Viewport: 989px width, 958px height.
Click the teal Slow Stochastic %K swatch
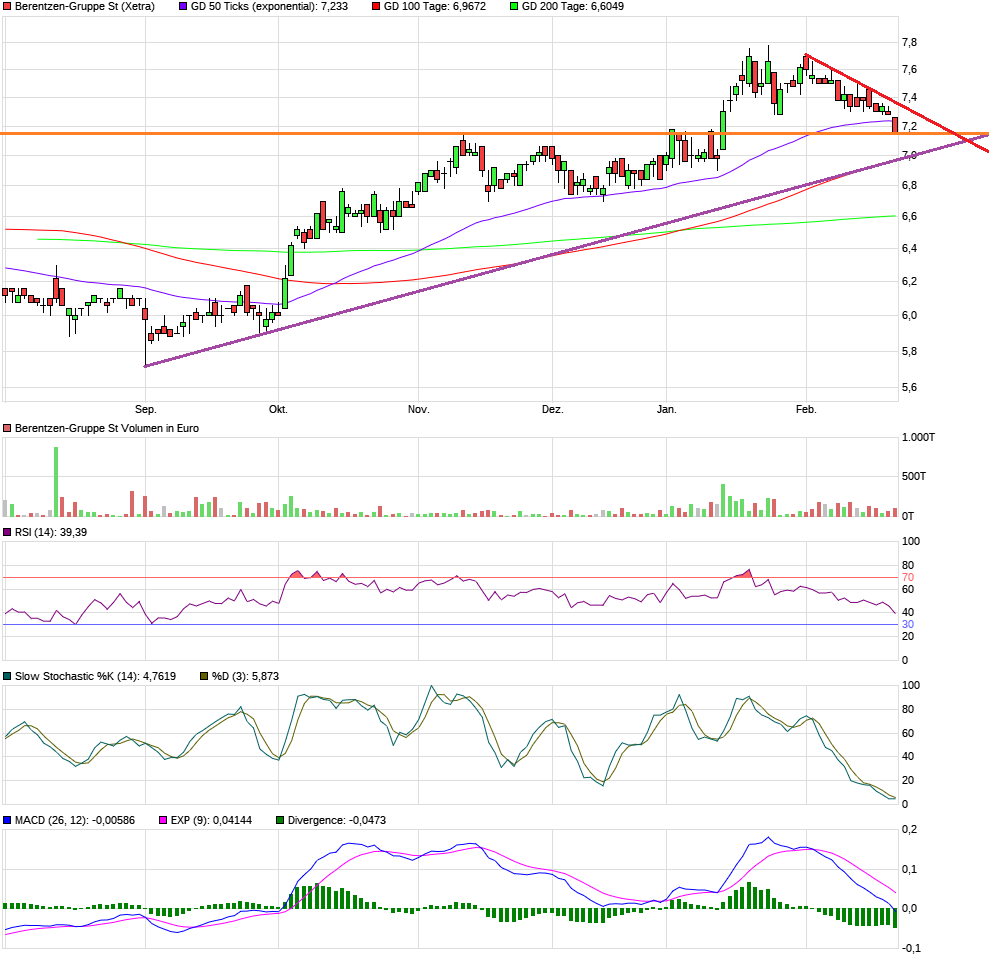tap(7, 676)
